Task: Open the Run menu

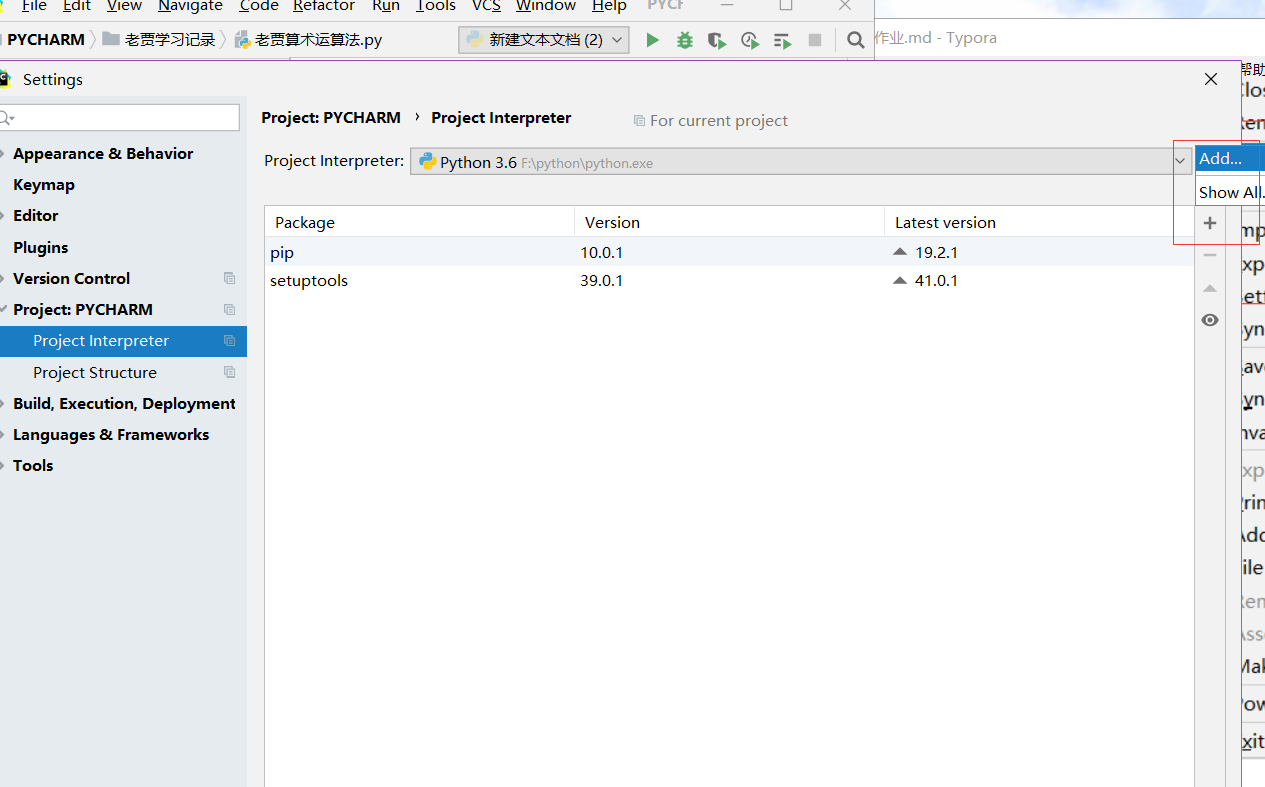Action: 386,6
